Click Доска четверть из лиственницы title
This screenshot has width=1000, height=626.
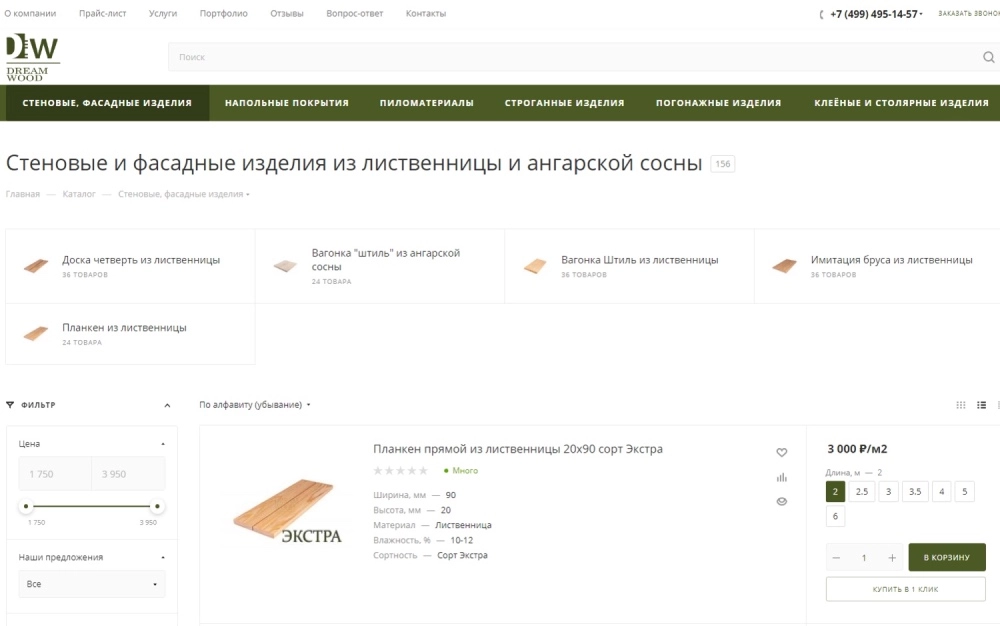coord(141,260)
